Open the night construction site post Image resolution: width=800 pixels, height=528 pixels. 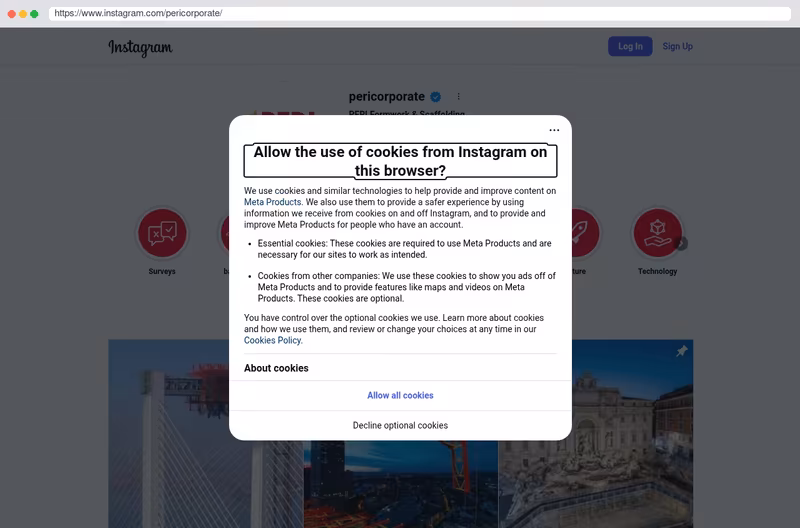[x=401, y=484]
